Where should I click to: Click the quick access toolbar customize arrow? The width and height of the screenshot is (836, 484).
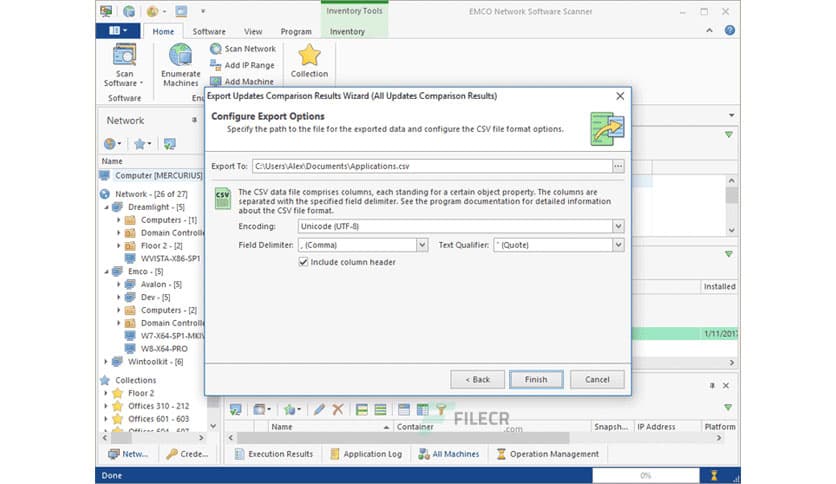[x=203, y=11]
